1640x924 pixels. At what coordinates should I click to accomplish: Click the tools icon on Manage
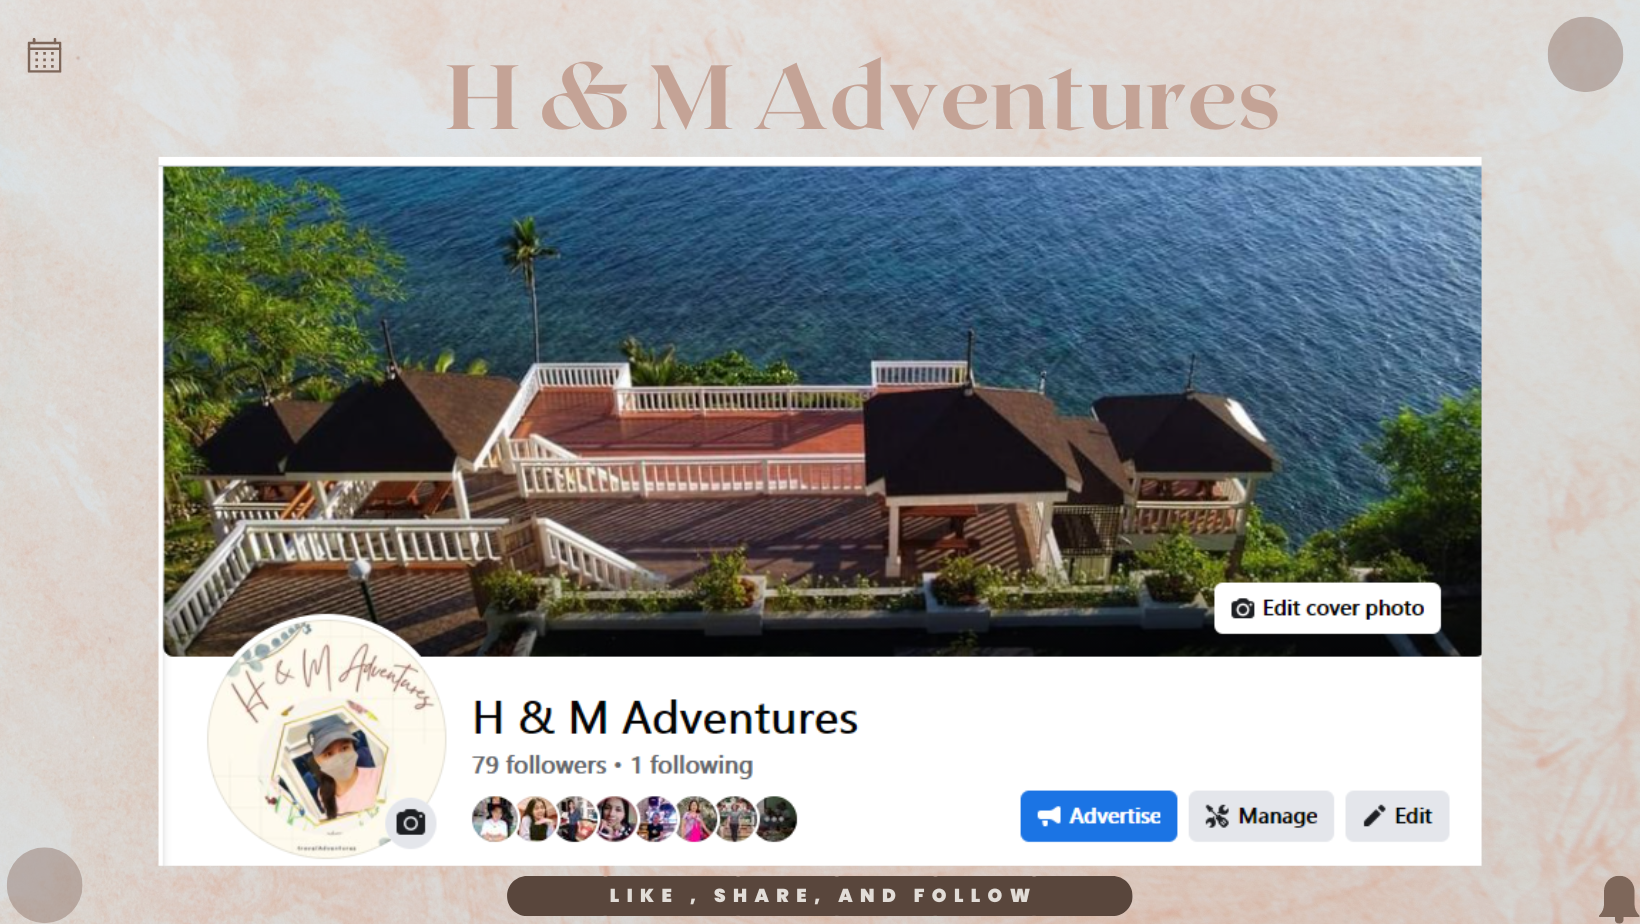[x=1217, y=816]
